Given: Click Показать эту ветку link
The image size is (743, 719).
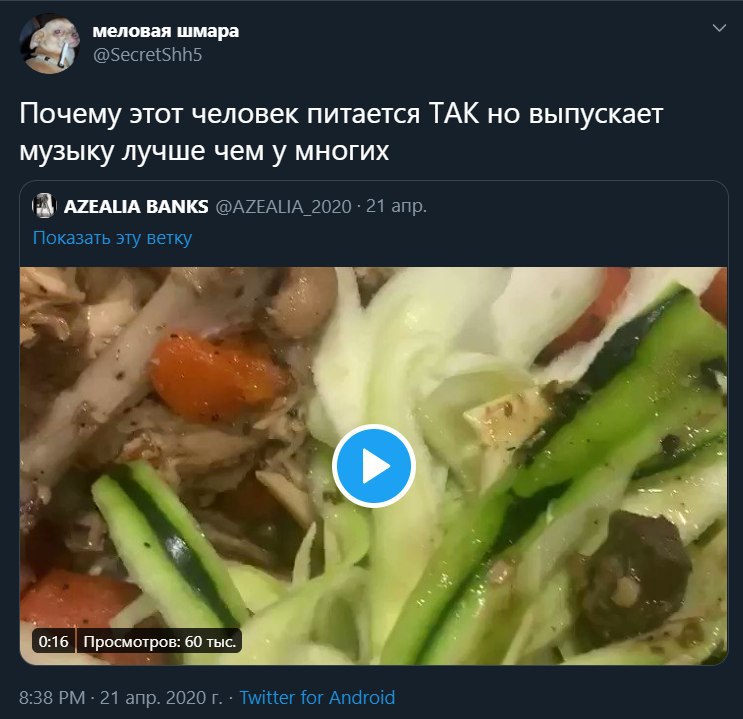Looking at the screenshot, I should click(x=112, y=237).
